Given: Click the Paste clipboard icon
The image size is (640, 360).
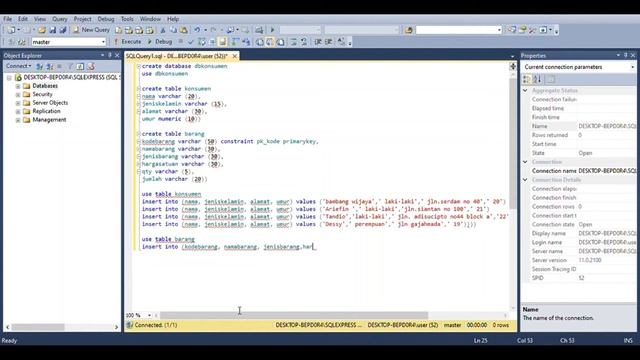Looking at the screenshot, I should [x=184, y=30].
